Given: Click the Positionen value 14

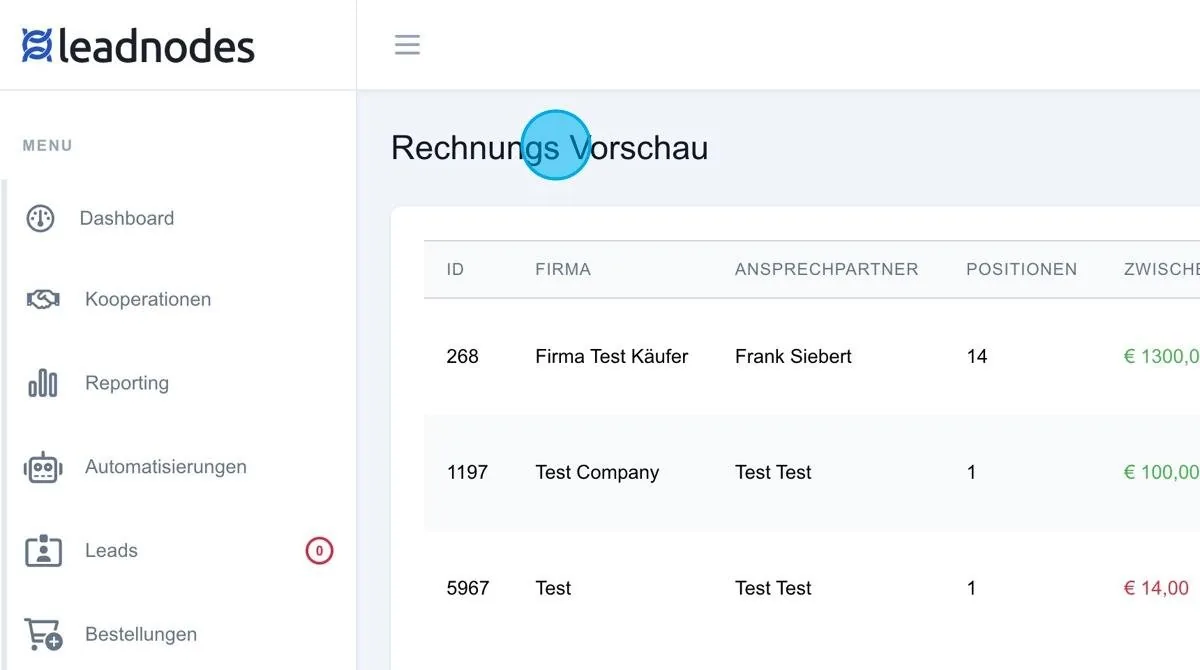Looking at the screenshot, I should click(x=977, y=356).
